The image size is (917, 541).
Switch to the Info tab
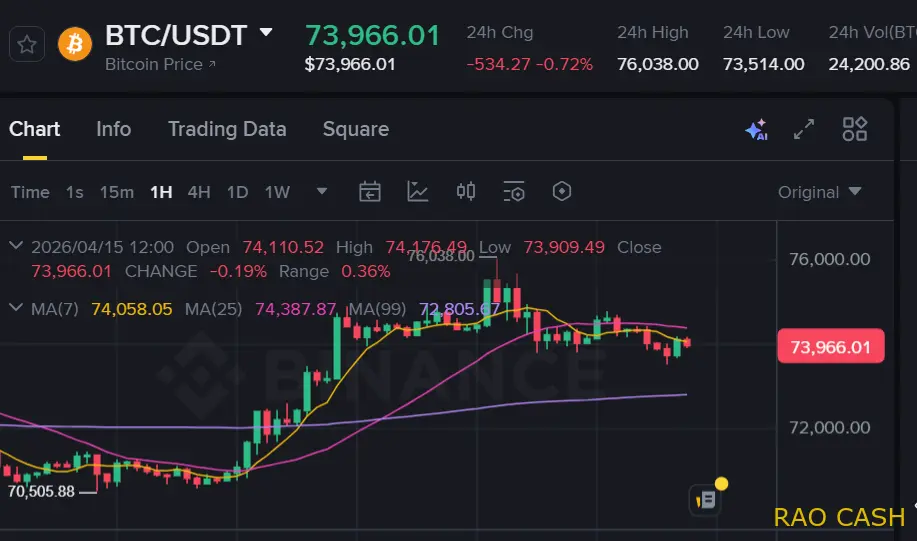click(x=113, y=129)
